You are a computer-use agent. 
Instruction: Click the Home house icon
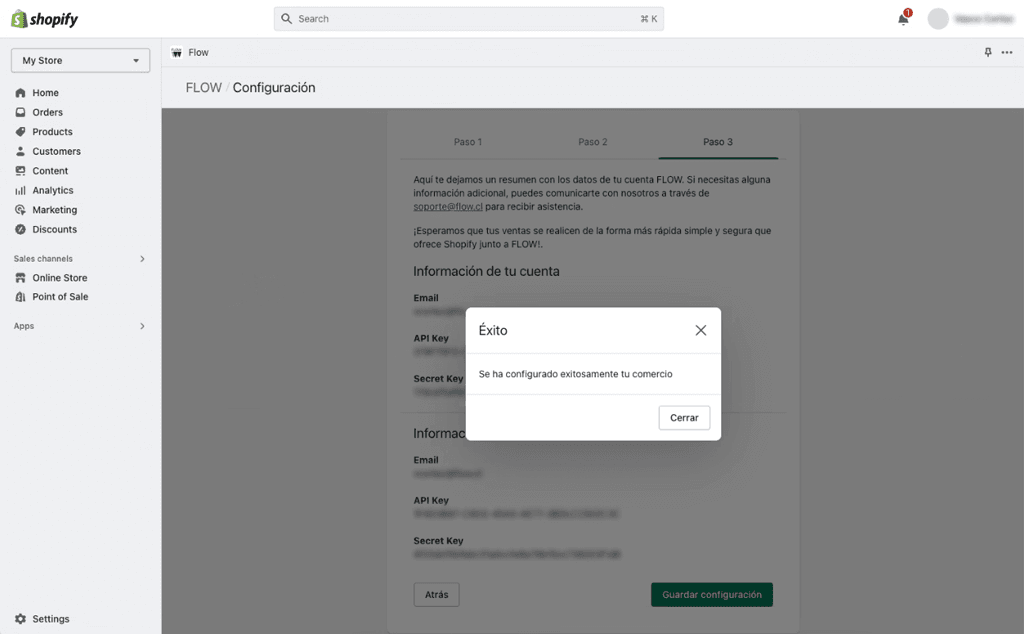20,93
